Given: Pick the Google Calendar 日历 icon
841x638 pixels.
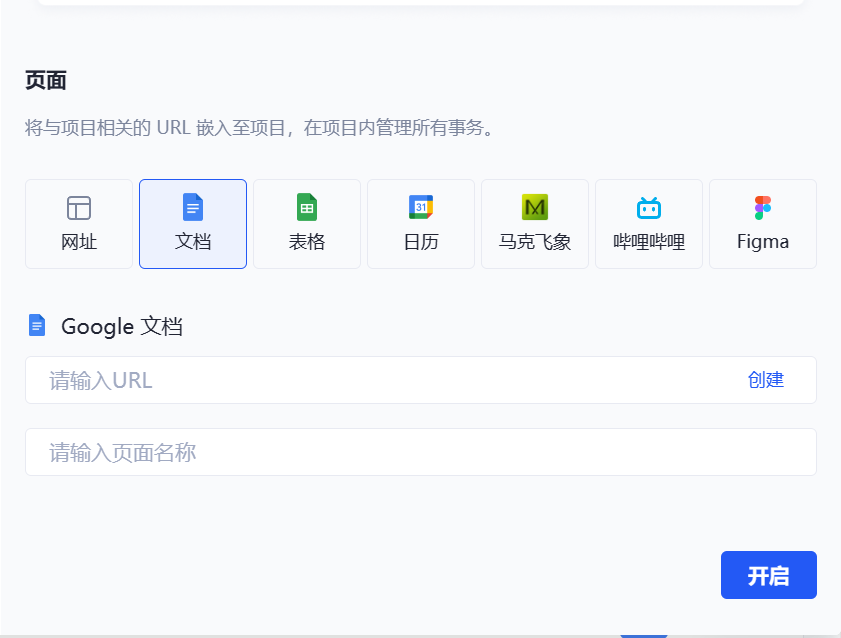Looking at the screenshot, I should 421,207.
